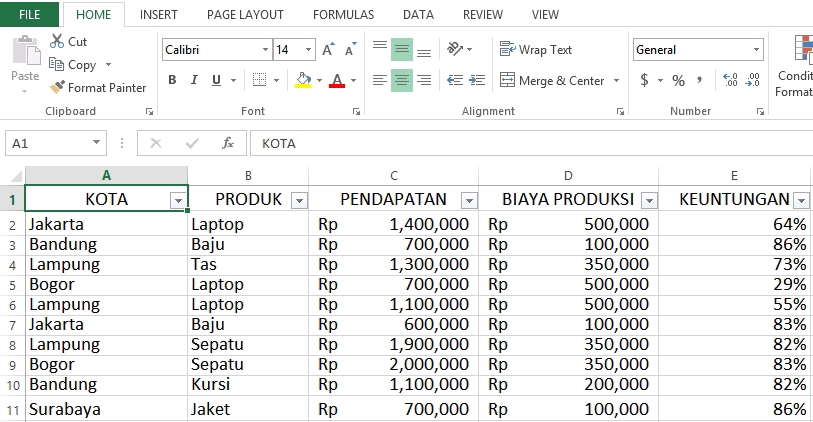Viewport: 813px width, 422px height.
Task: Open the Insert Function dialog
Action: (x=227, y=144)
